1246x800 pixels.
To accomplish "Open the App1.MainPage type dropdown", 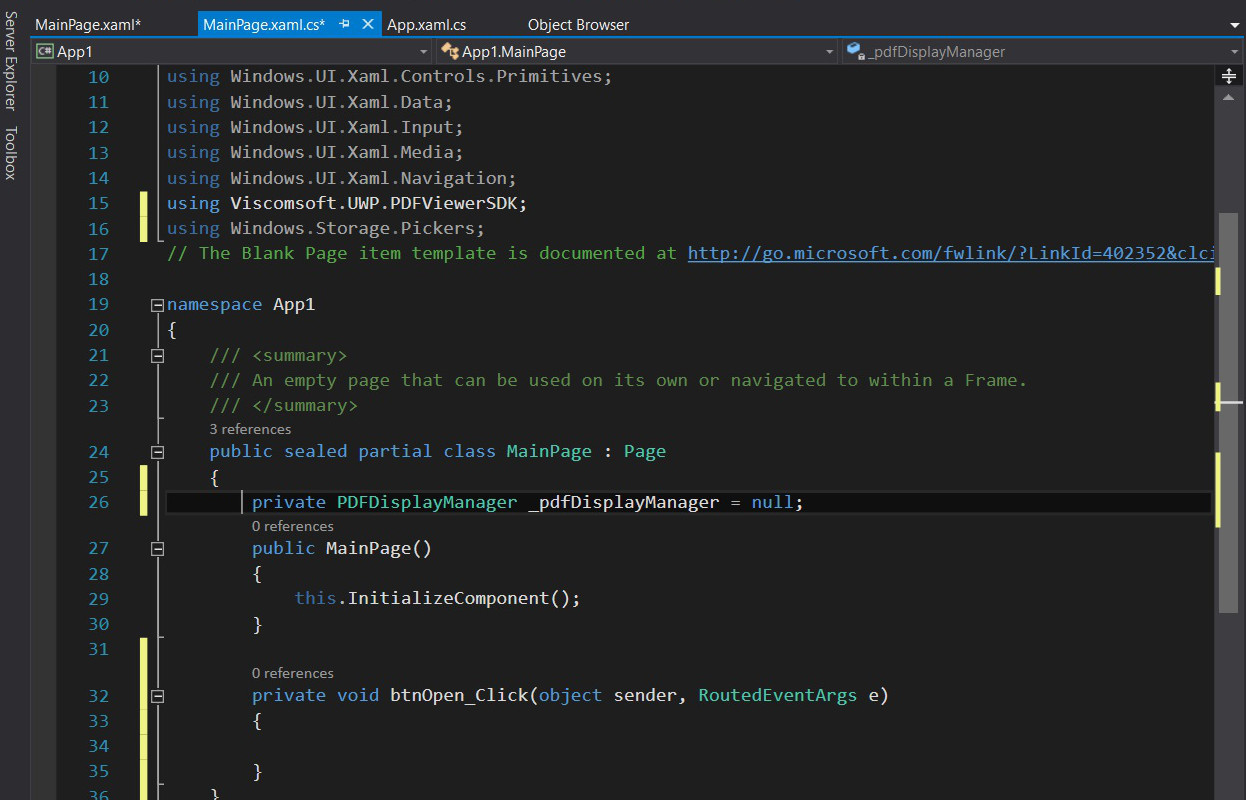I will point(829,51).
